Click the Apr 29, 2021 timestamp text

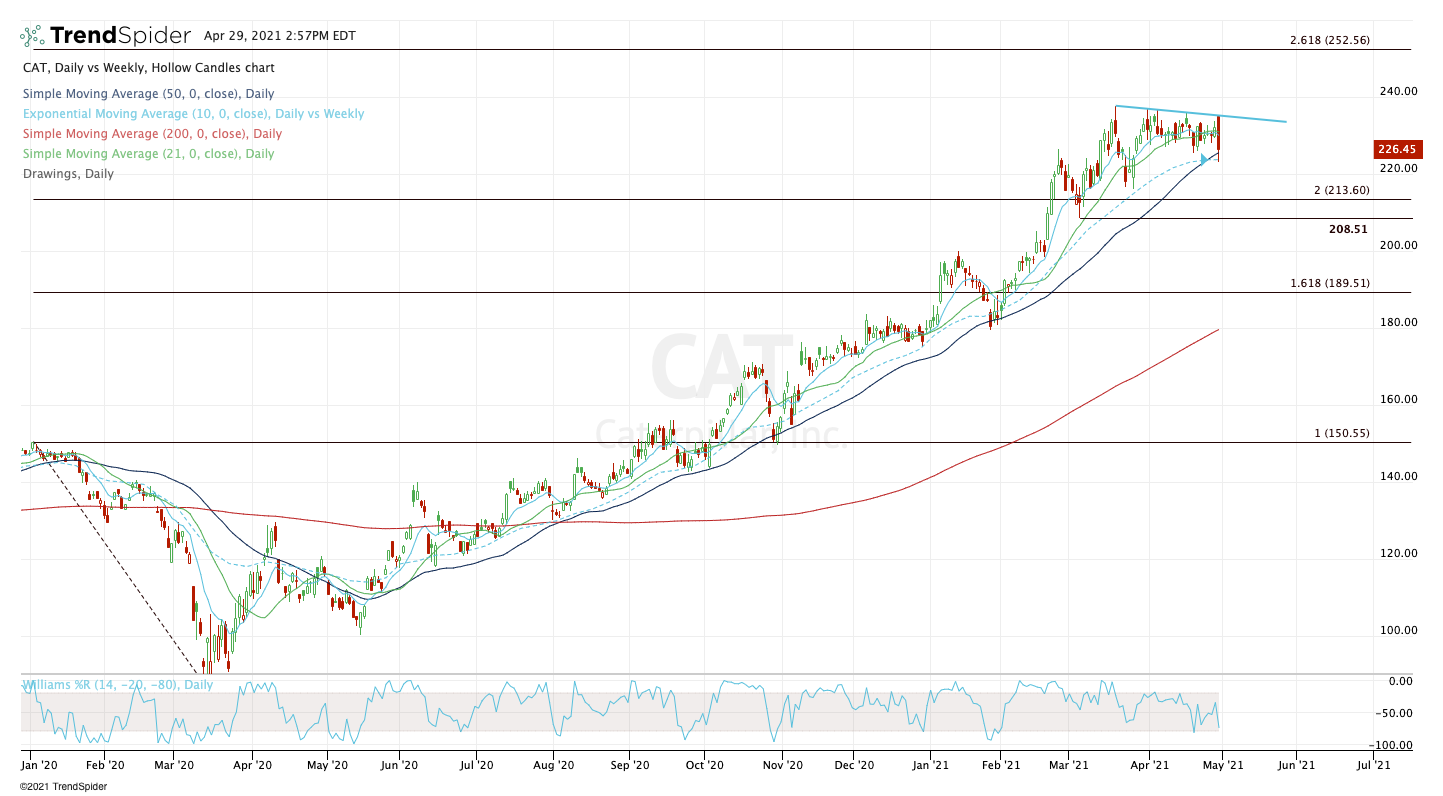point(274,35)
